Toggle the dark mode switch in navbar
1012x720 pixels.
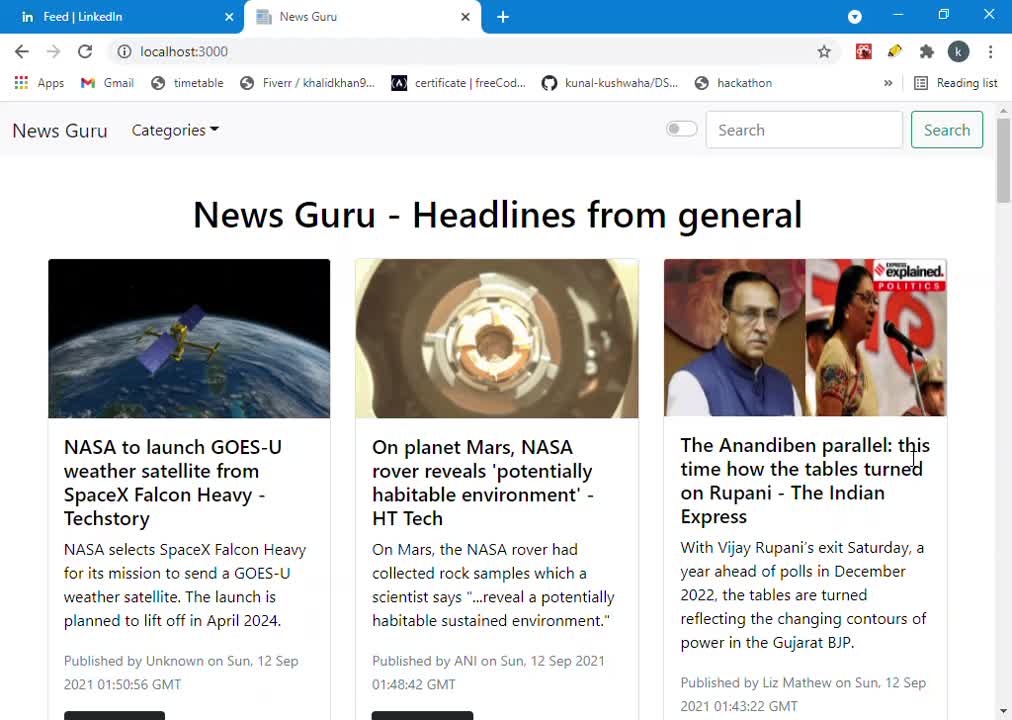tap(682, 129)
